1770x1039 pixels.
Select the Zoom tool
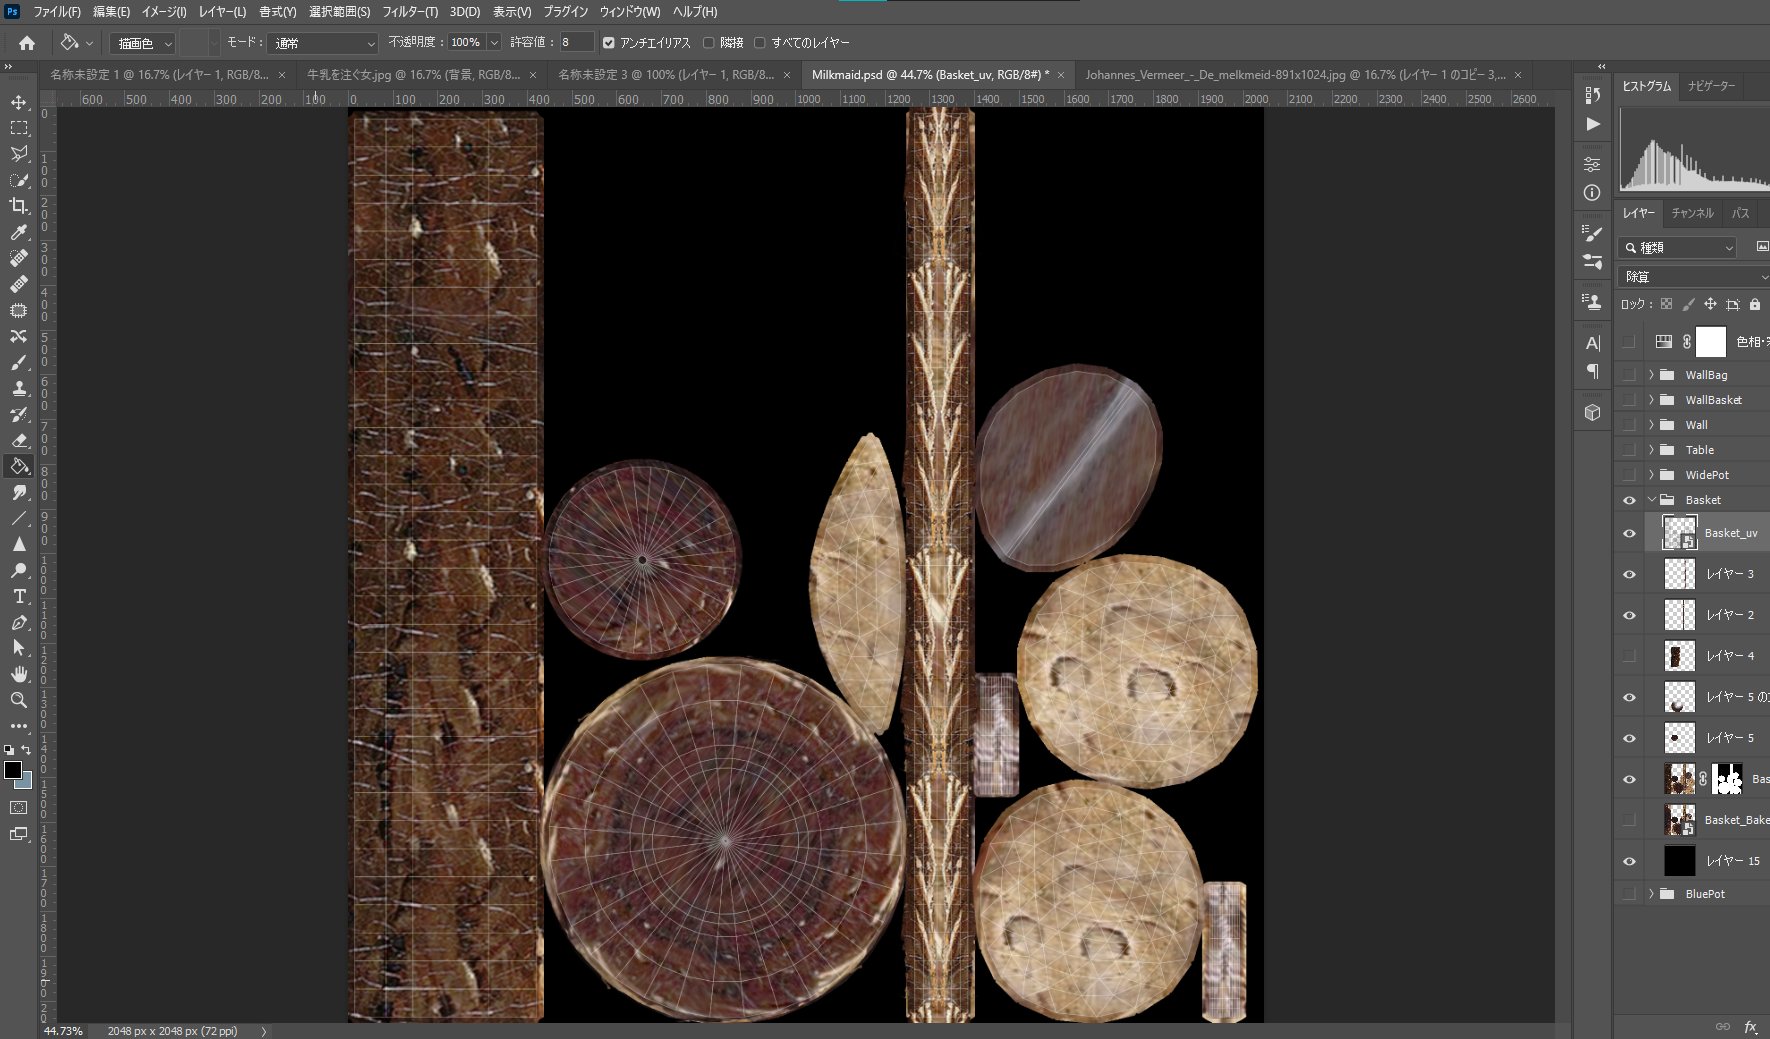coord(19,700)
